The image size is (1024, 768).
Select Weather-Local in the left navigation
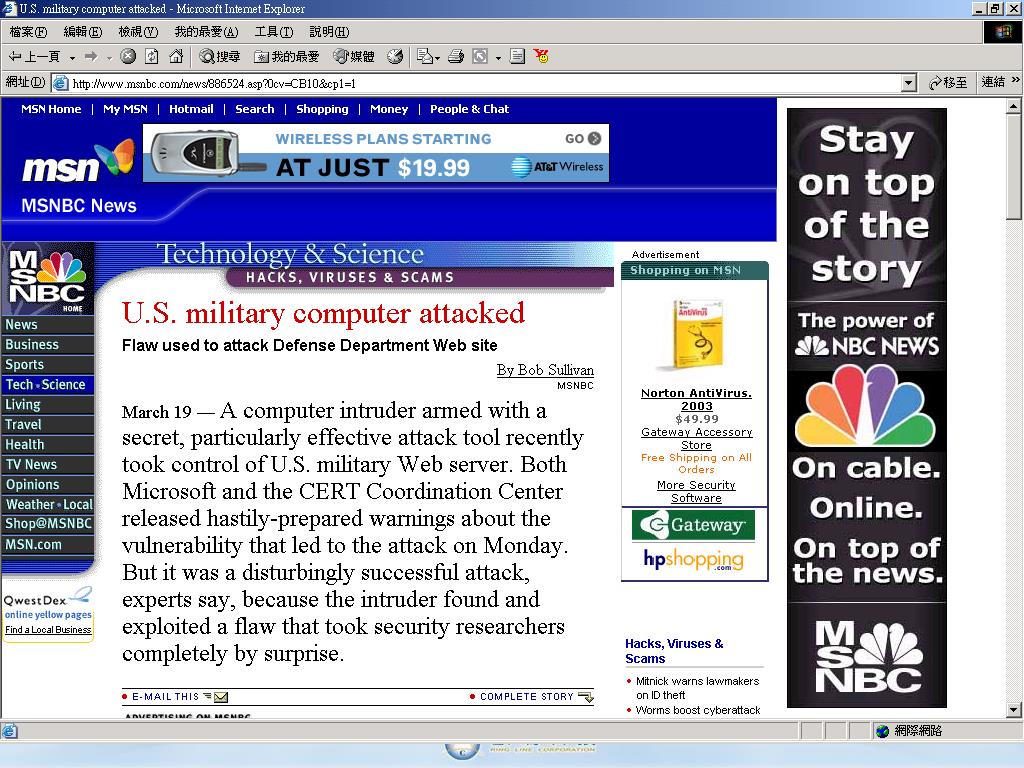[x=48, y=504]
